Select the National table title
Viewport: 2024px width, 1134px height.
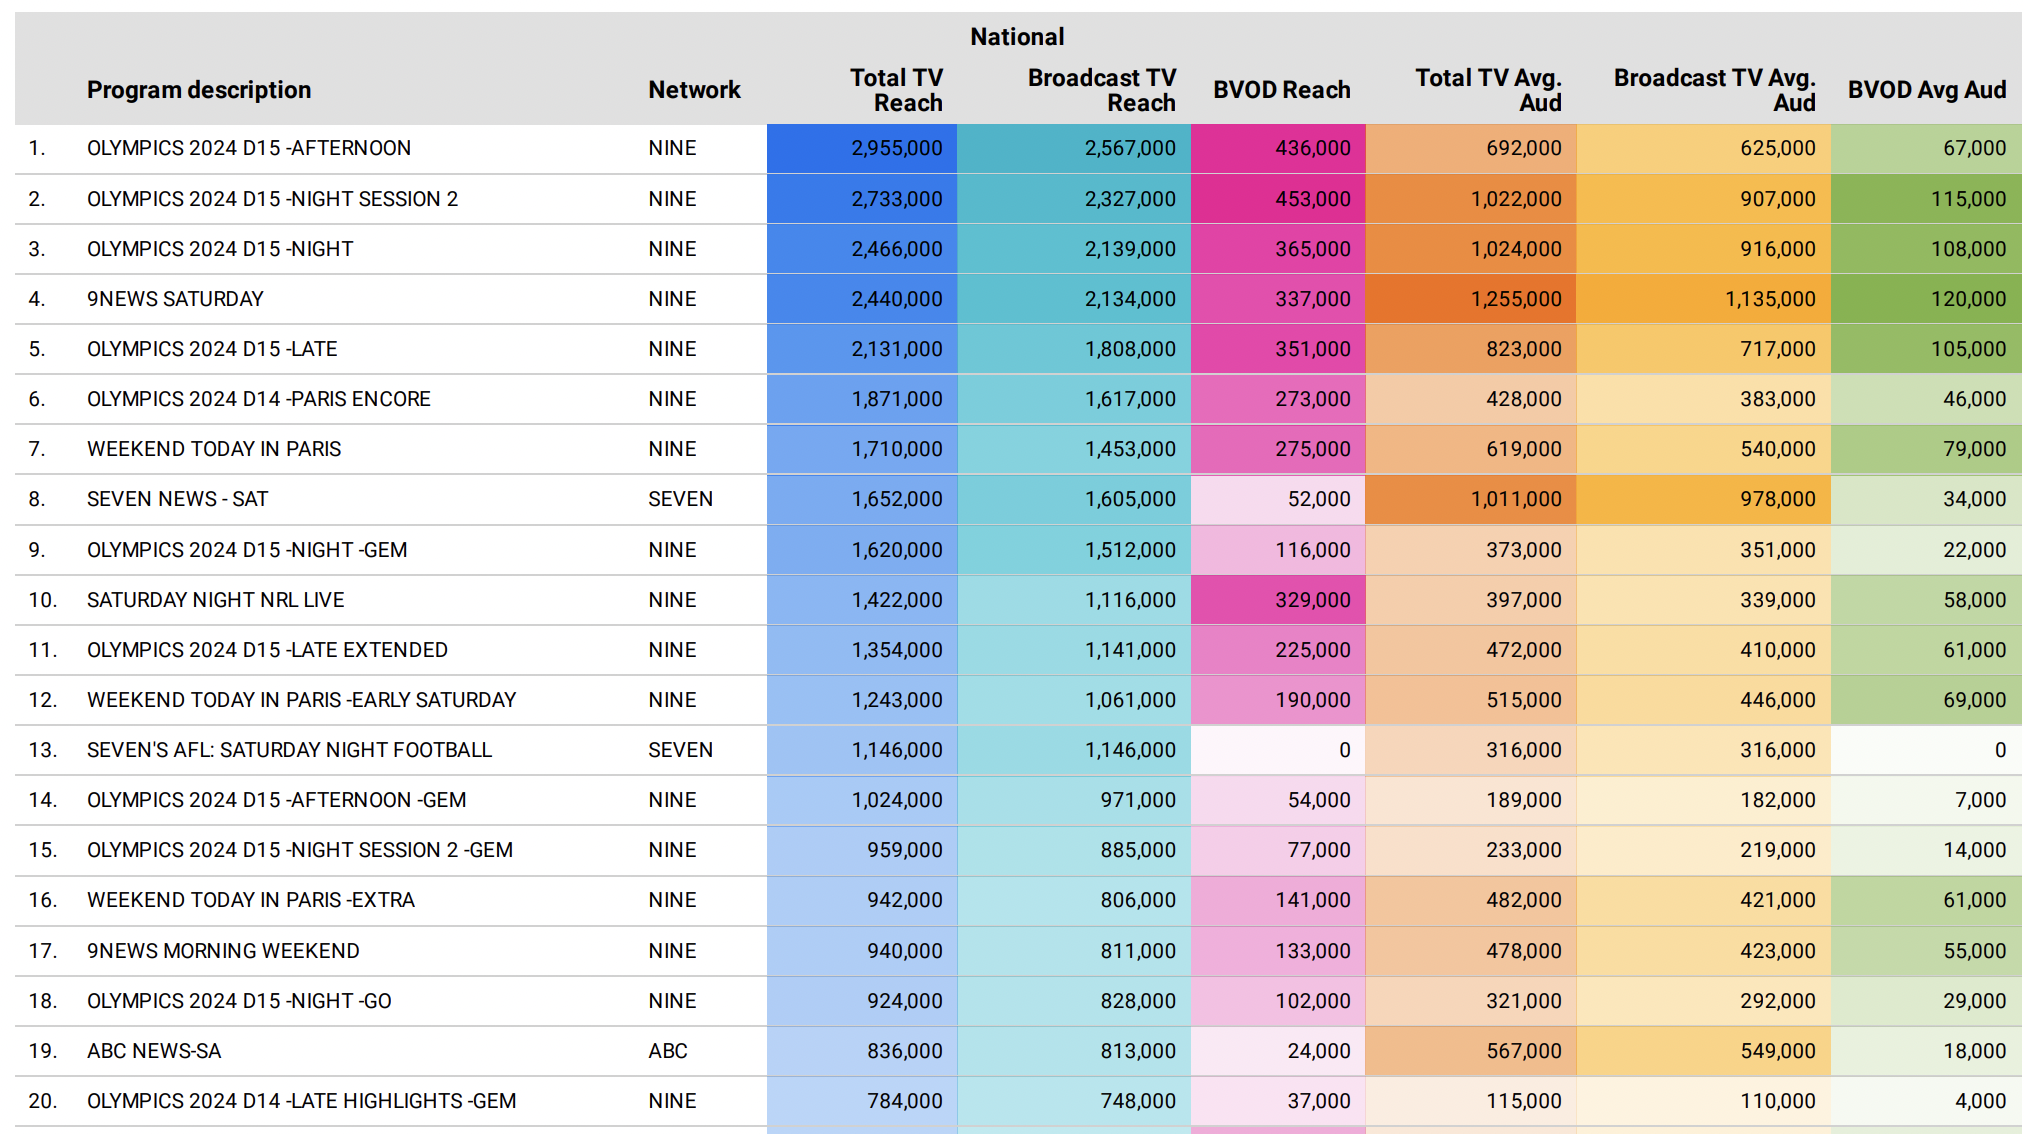(x=1017, y=37)
